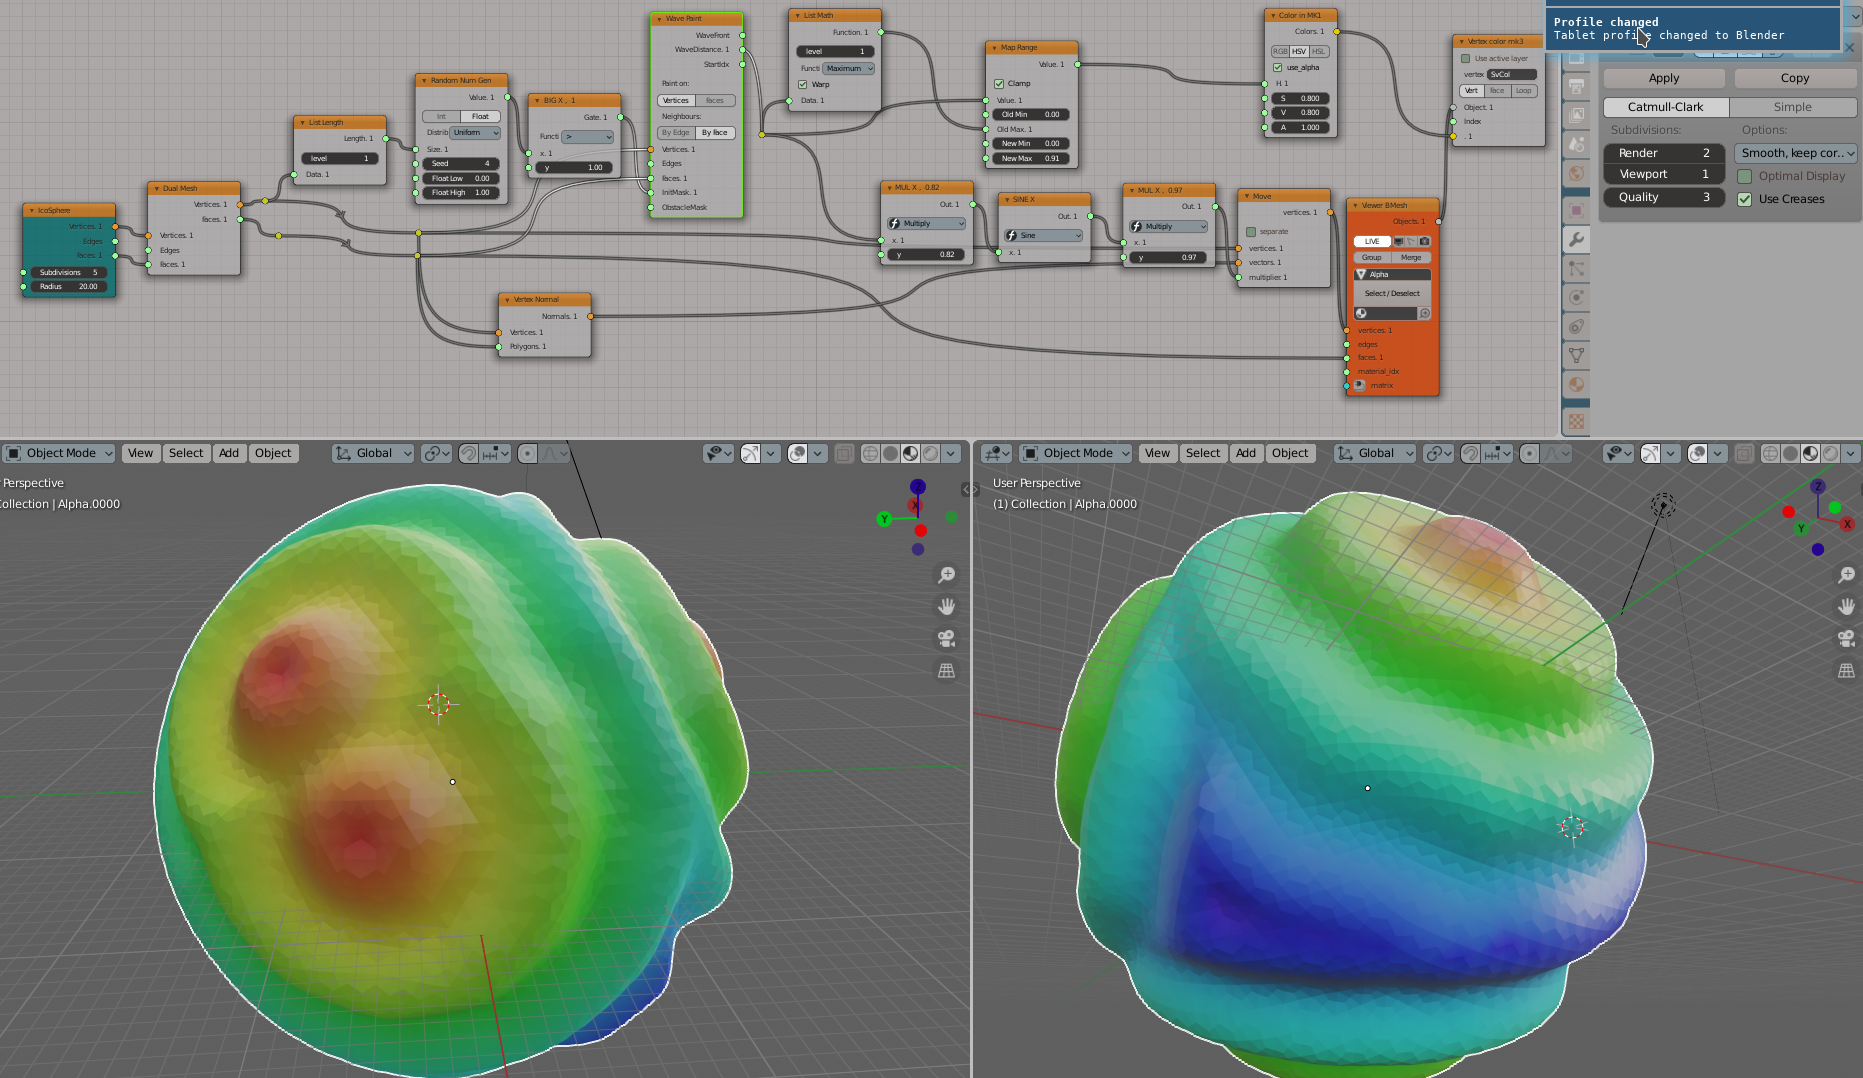1863x1078 pixels.
Task: Toggle camera view in left viewport
Action: [946, 639]
